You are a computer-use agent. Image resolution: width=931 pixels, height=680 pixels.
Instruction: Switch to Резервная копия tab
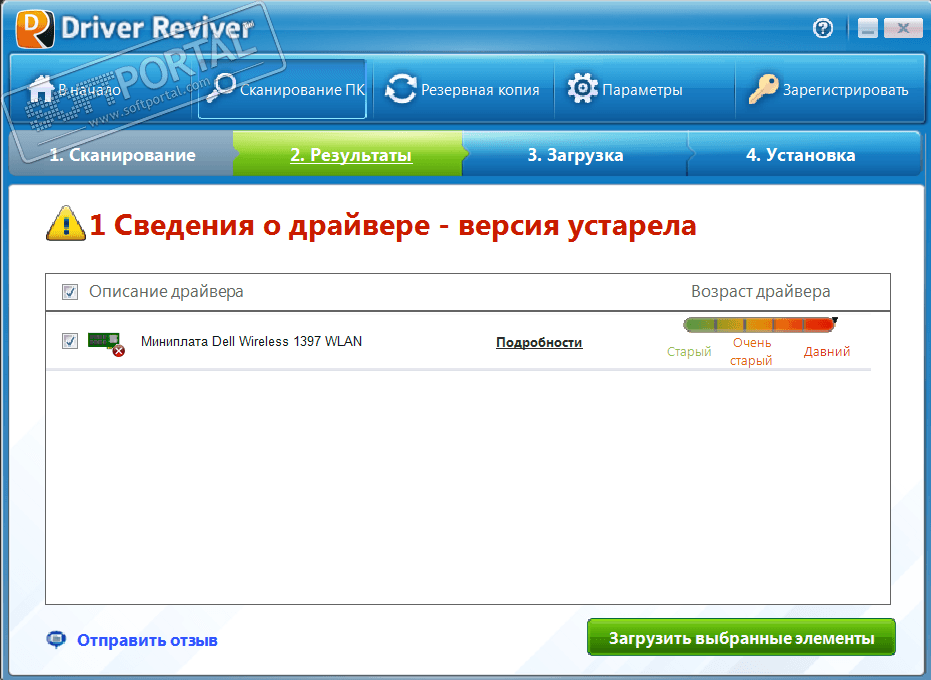463,89
